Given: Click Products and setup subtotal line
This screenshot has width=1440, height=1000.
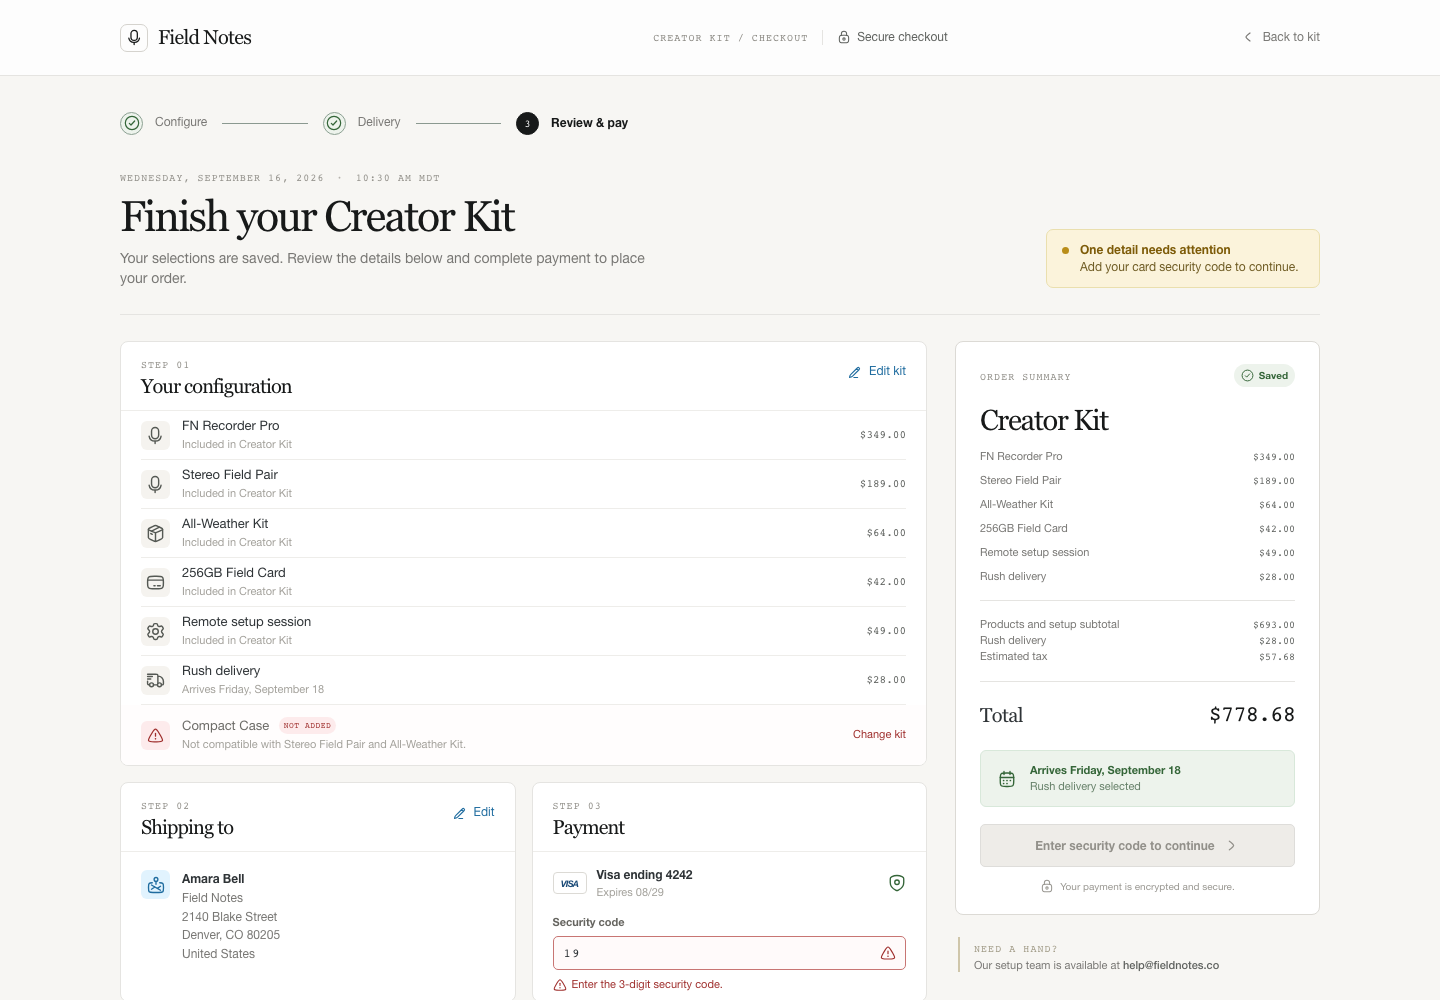Looking at the screenshot, I should [x=1137, y=624].
